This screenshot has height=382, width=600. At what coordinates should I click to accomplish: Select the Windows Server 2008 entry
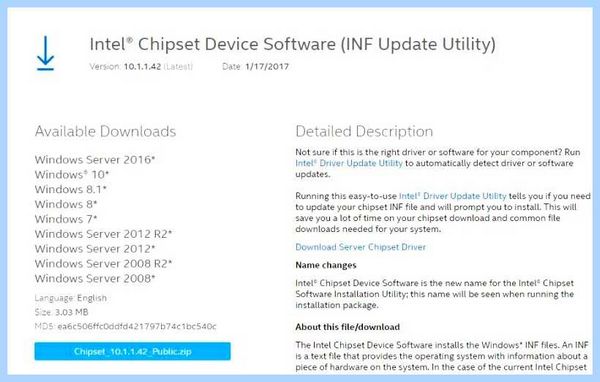point(95,279)
